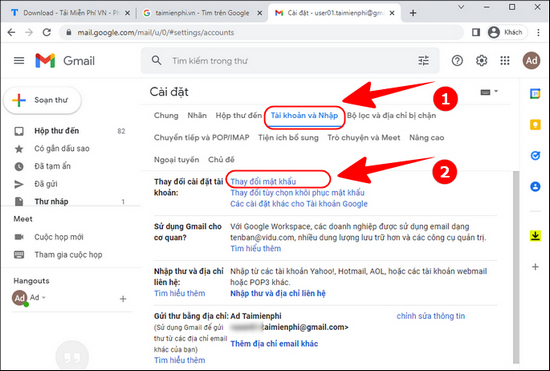Viewport: 550px width, 371px height.
Task: Click Tìm hiểu thêm under Google Workspace
Action: click(x=256, y=249)
